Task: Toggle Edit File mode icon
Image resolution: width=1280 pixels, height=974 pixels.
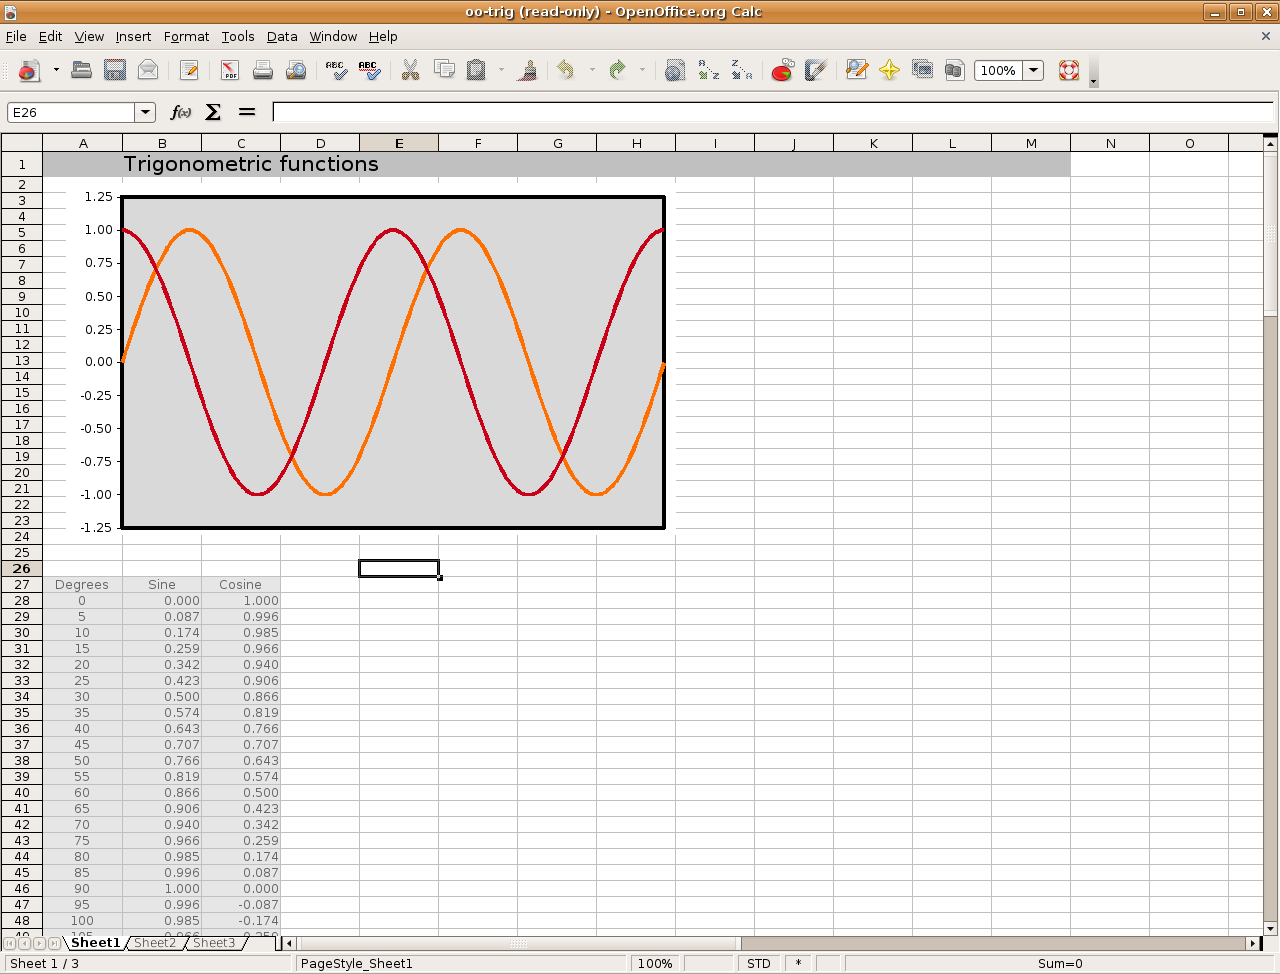Action: [189, 70]
